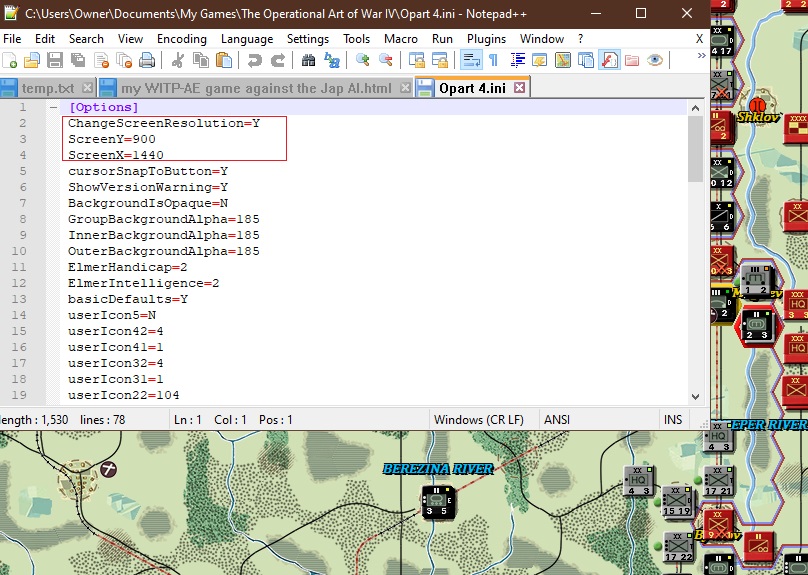Click the Redo arrow icon
The image size is (808, 575).
pos(278,60)
